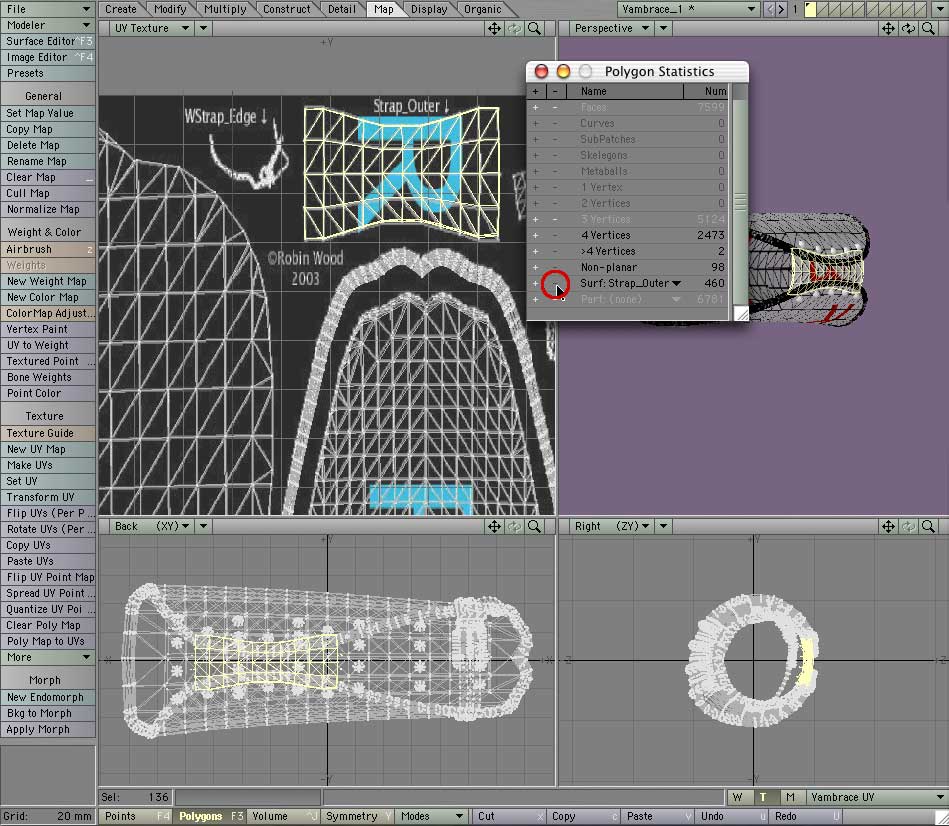Open the Detail tab

click(x=342, y=9)
